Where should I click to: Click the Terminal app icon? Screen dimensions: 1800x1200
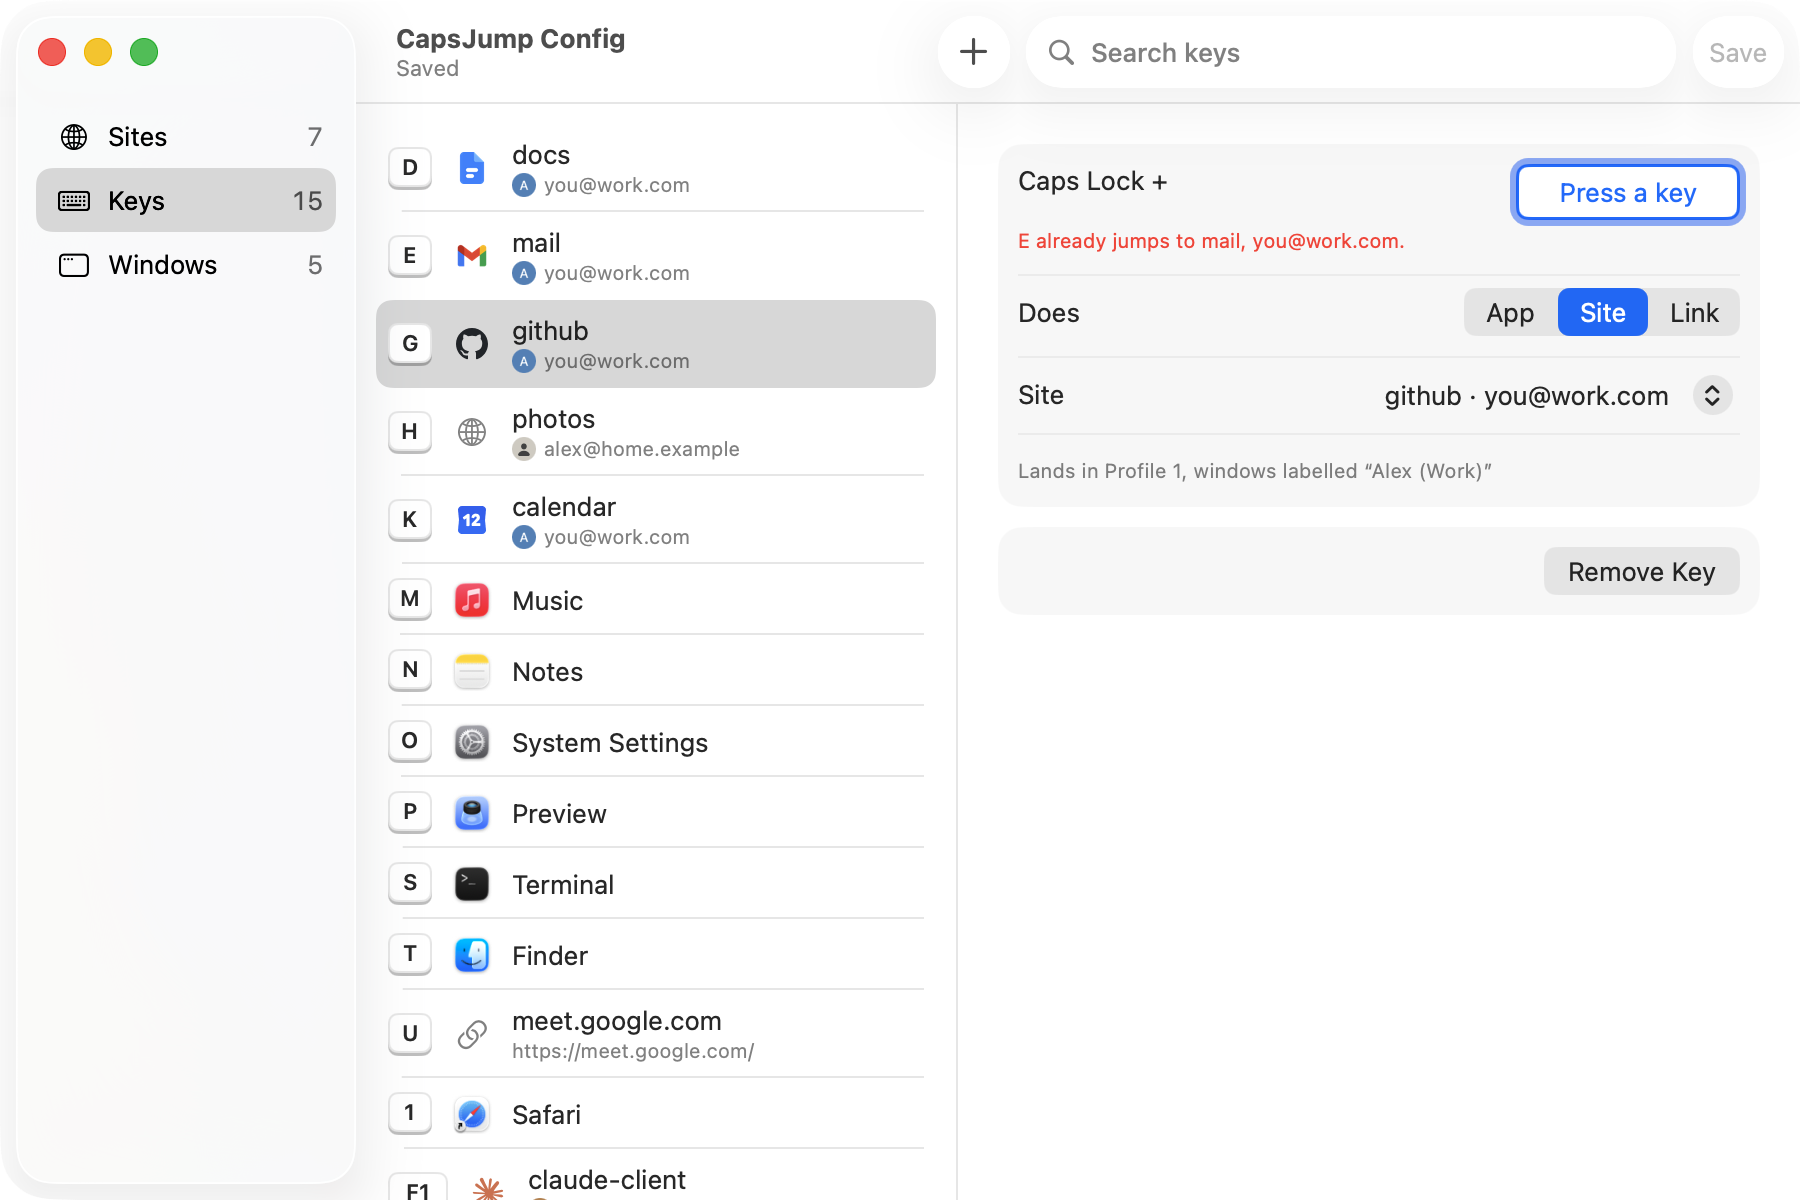click(472, 884)
